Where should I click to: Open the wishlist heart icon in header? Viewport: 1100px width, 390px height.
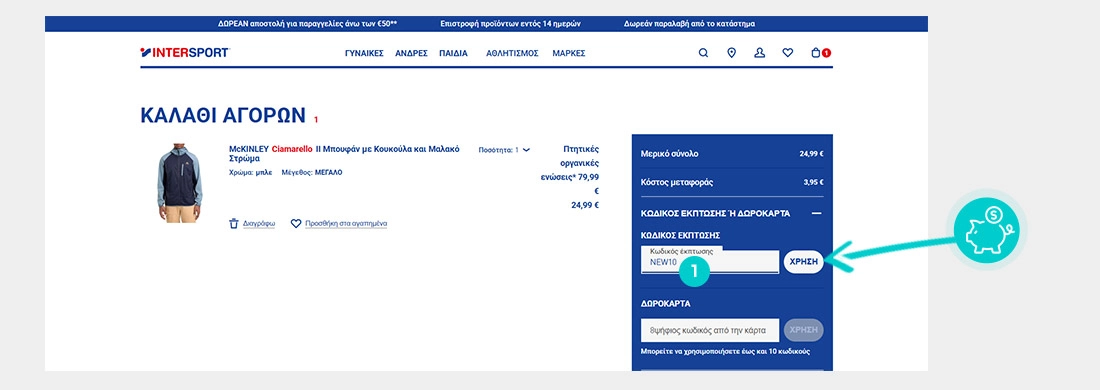coord(788,53)
